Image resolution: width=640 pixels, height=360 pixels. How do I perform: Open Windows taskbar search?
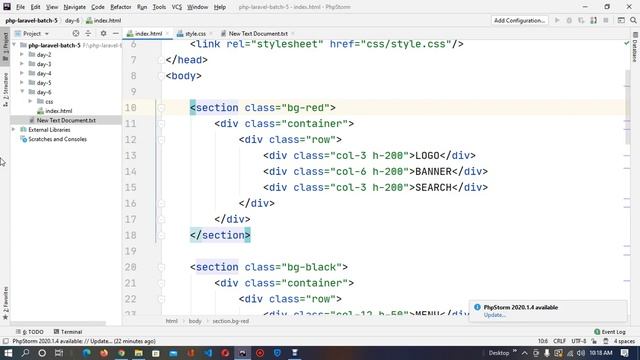25,353
